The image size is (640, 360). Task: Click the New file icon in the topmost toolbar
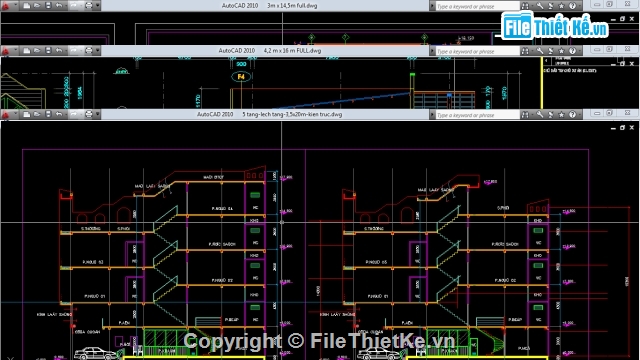pos(27,5)
